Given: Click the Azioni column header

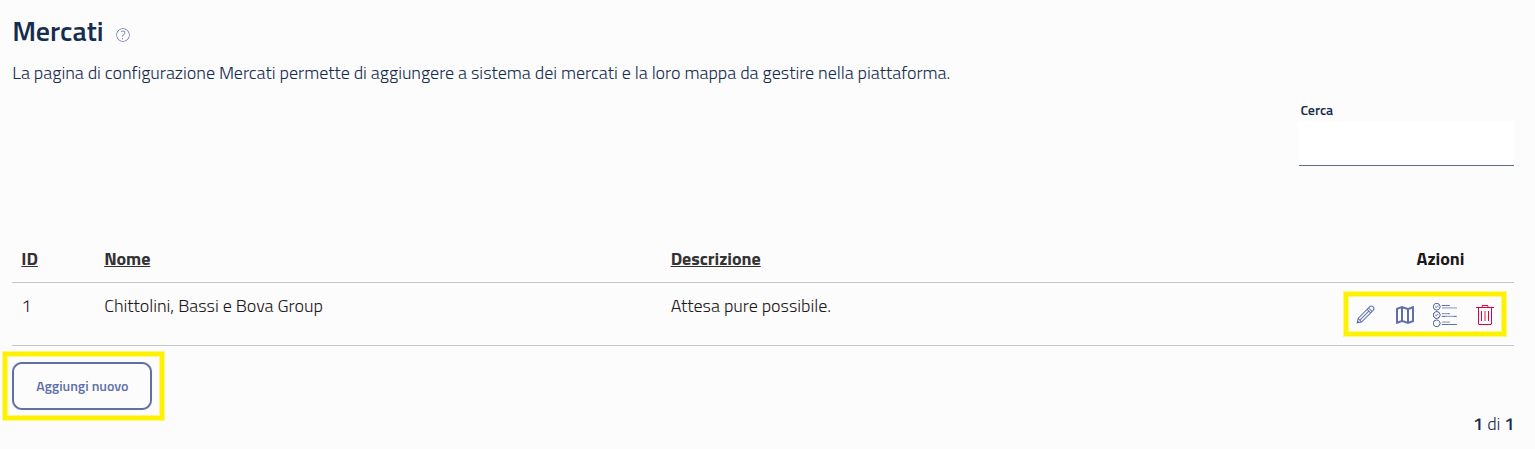Looking at the screenshot, I should point(1440,260).
